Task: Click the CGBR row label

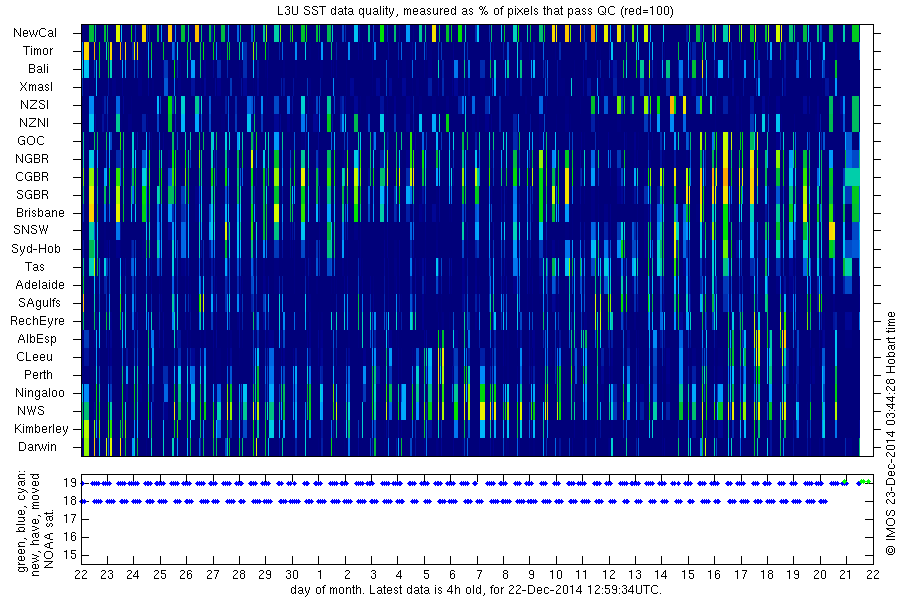Action: point(32,177)
